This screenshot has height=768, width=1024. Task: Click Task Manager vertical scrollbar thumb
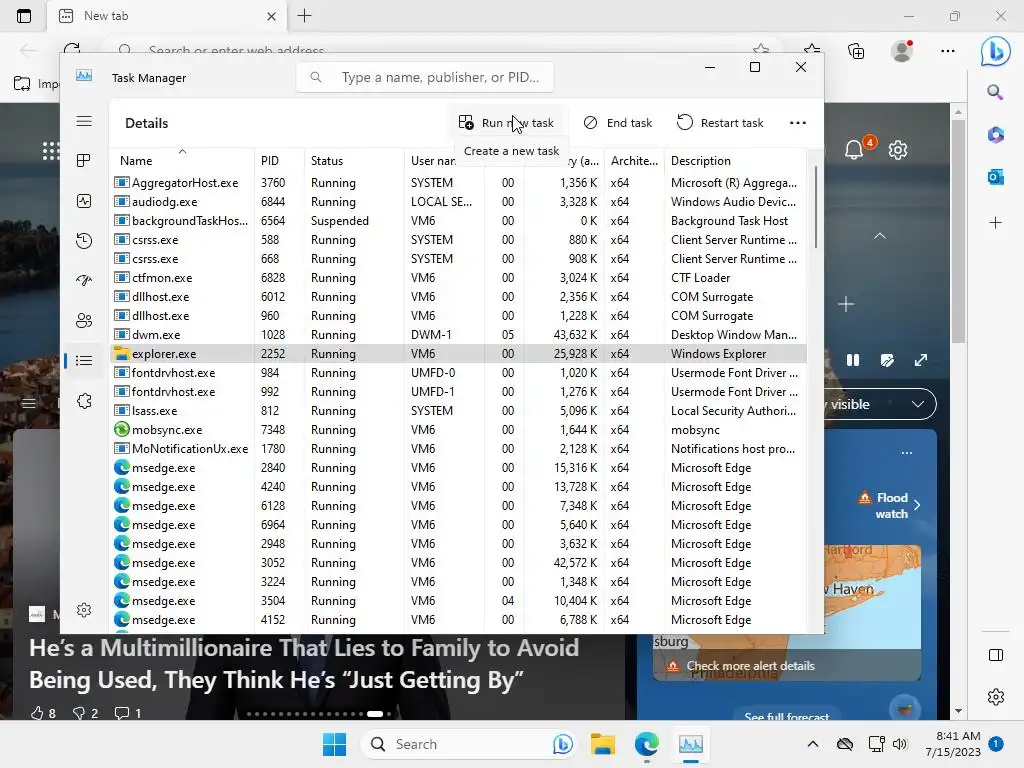815,206
